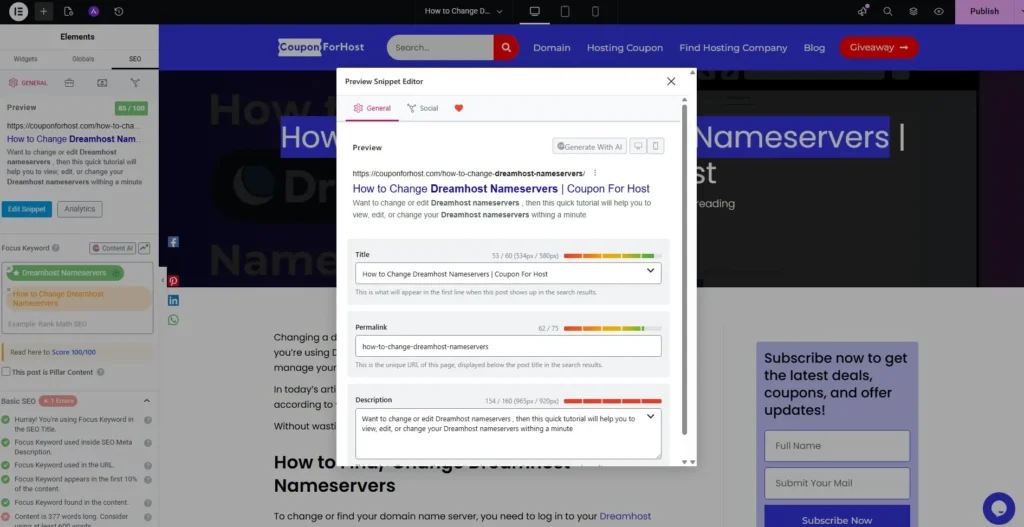Select mobile preview icon in snippet editor

(x=656, y=146)
